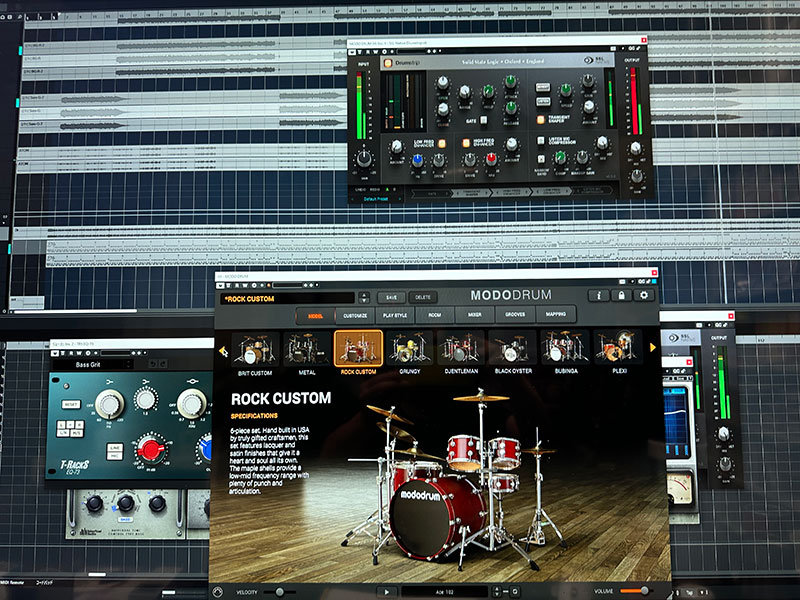Open the Model tab in MODO DRUM
800x600 pixels.
point(316,316)
